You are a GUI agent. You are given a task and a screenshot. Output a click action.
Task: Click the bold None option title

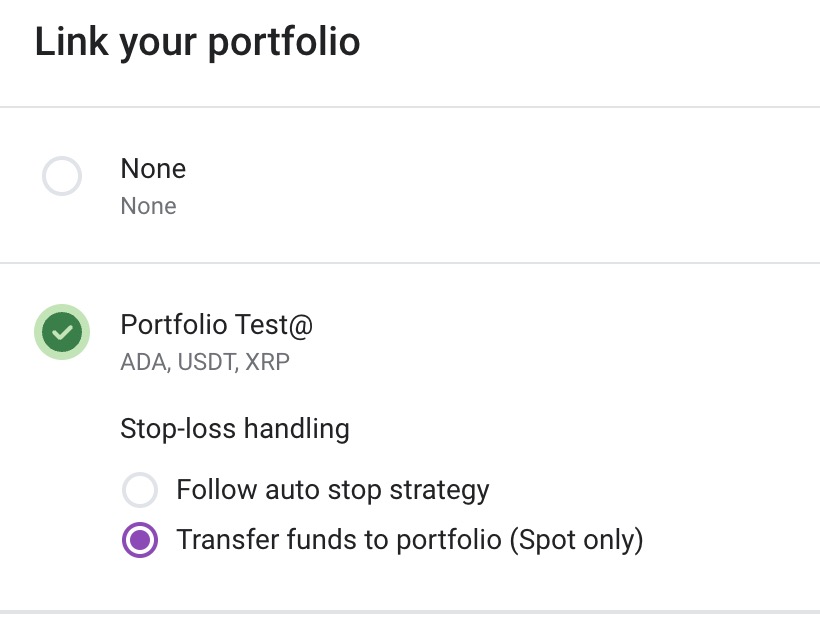[x=153, y=168]
